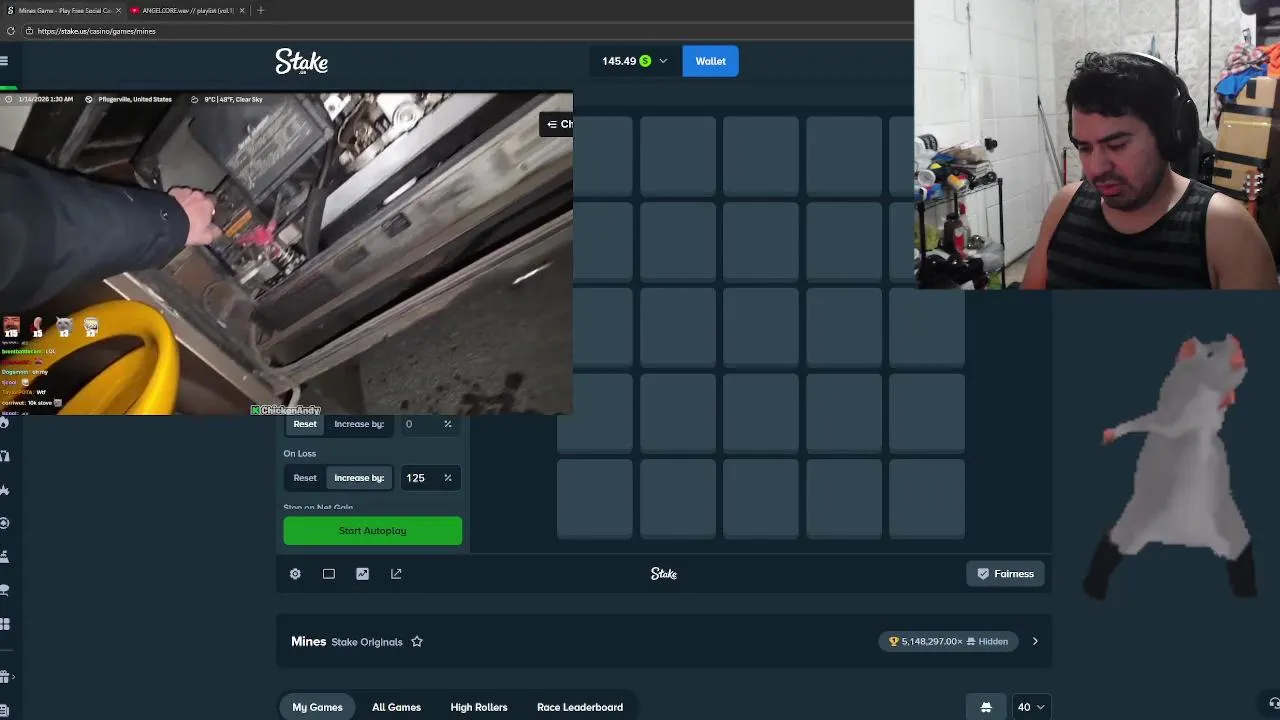Switch to the All Games tab
The width and height of the screenshot is (1280, 720).
point(396,707)
